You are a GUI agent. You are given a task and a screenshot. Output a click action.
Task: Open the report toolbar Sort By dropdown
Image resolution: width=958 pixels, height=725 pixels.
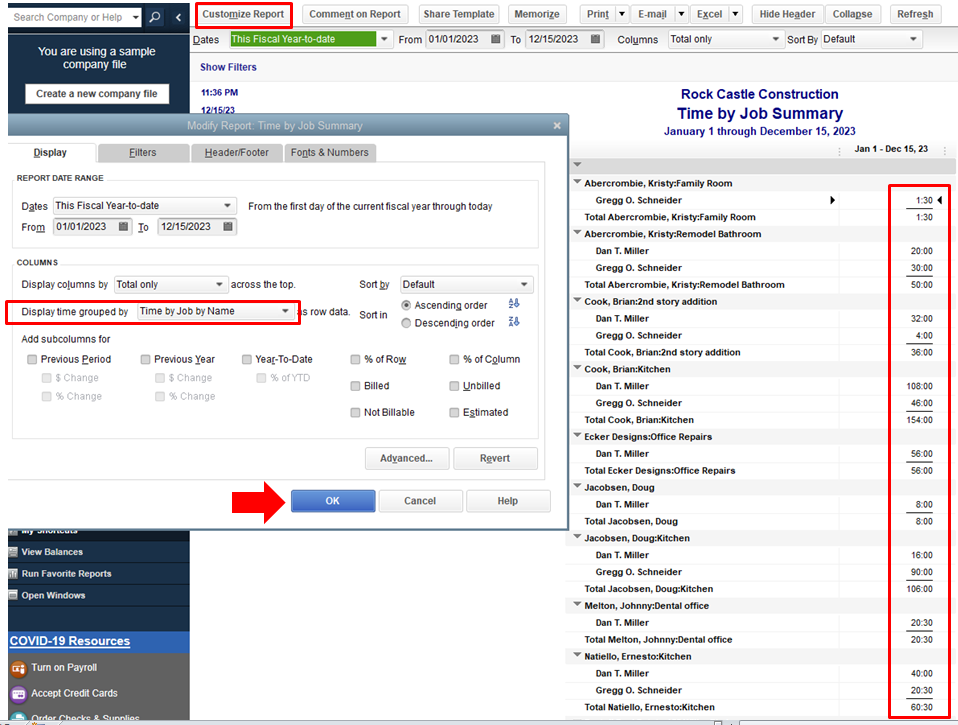[871, 39]
